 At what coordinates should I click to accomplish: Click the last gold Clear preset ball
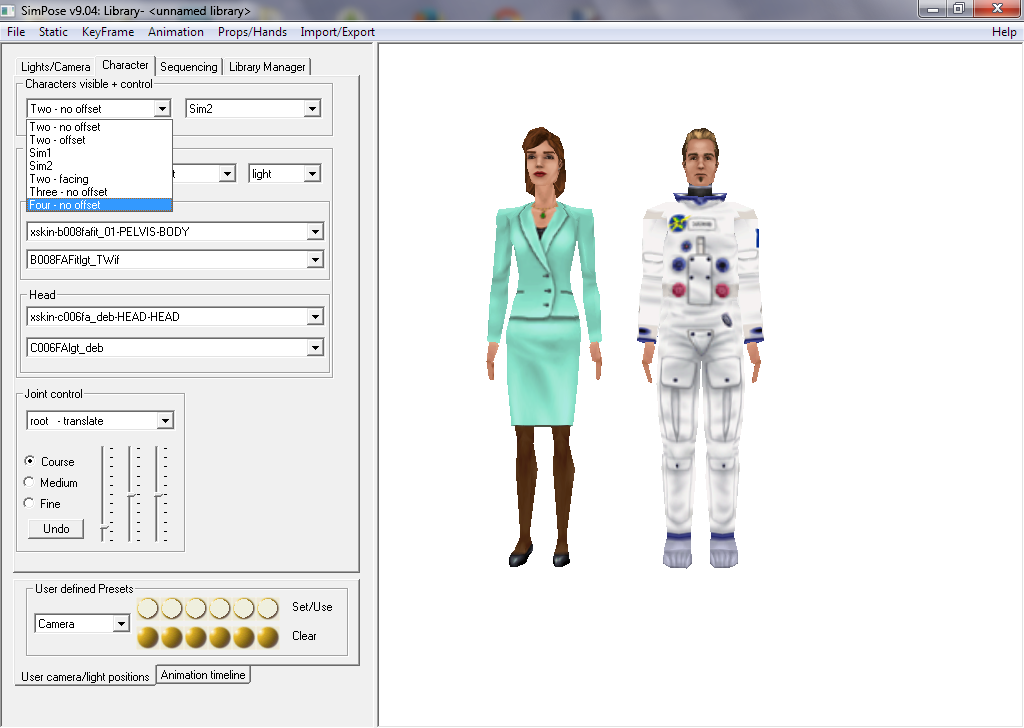click(268, 637)
